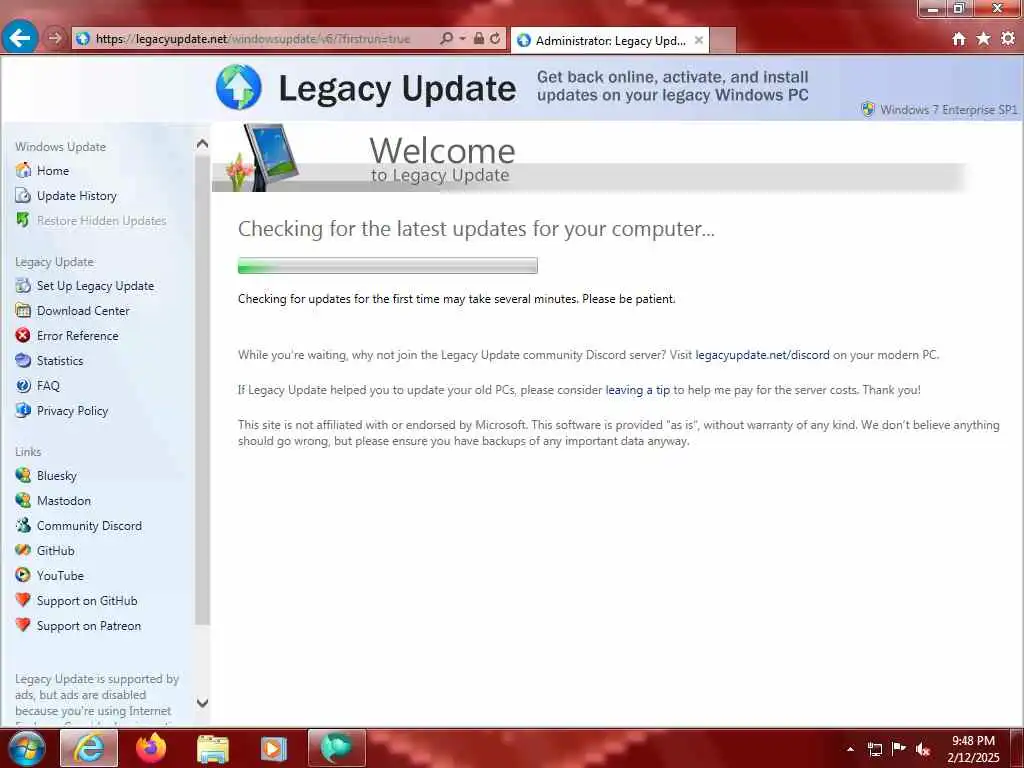Click the Set Up Legacy Update icon
This screenshot has width=1024, height=768.
point(23,285)
